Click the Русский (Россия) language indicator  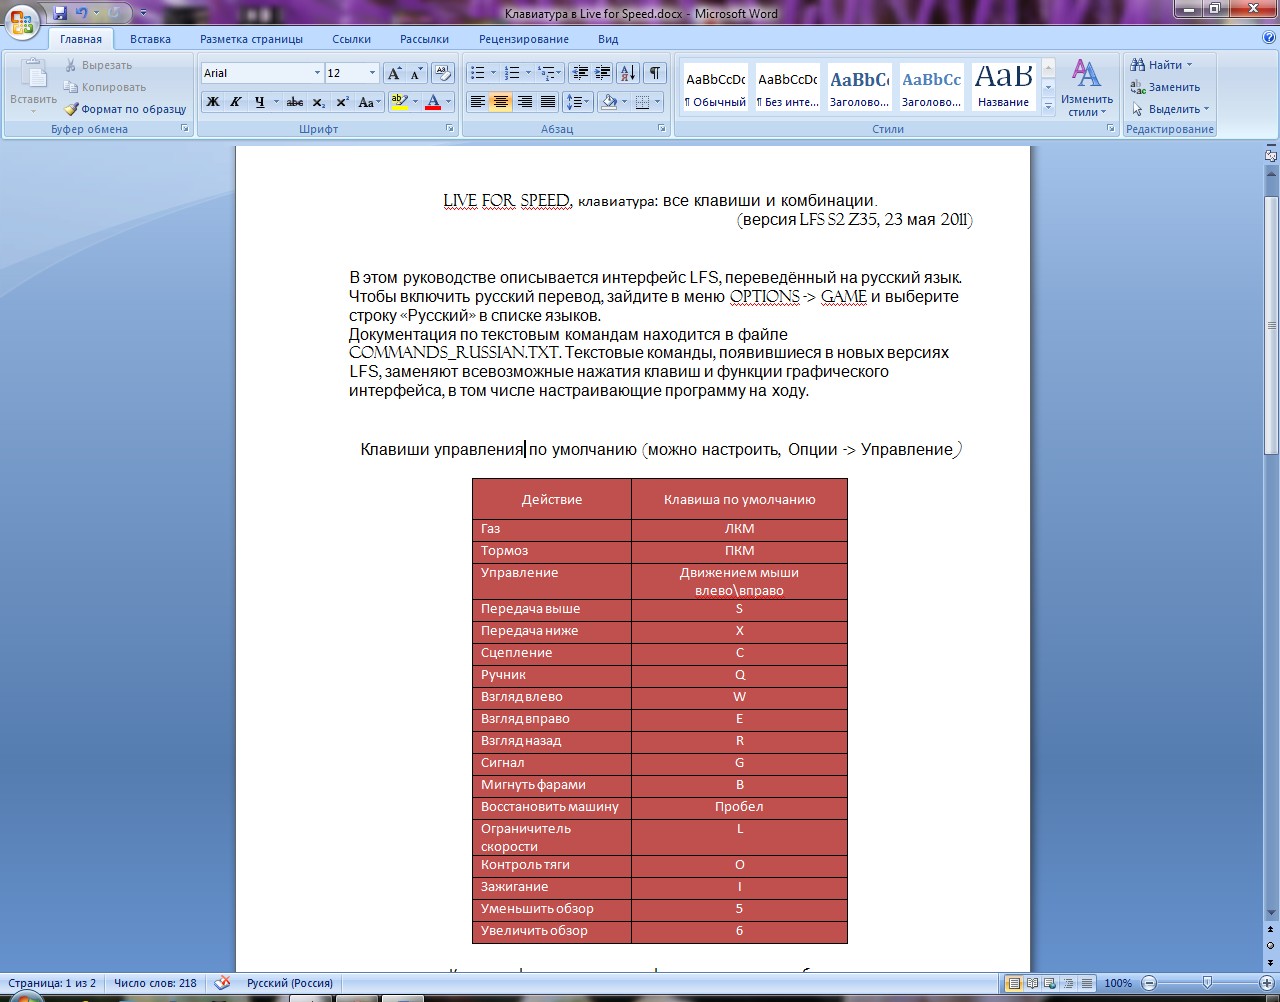click(x=290, y=983)
